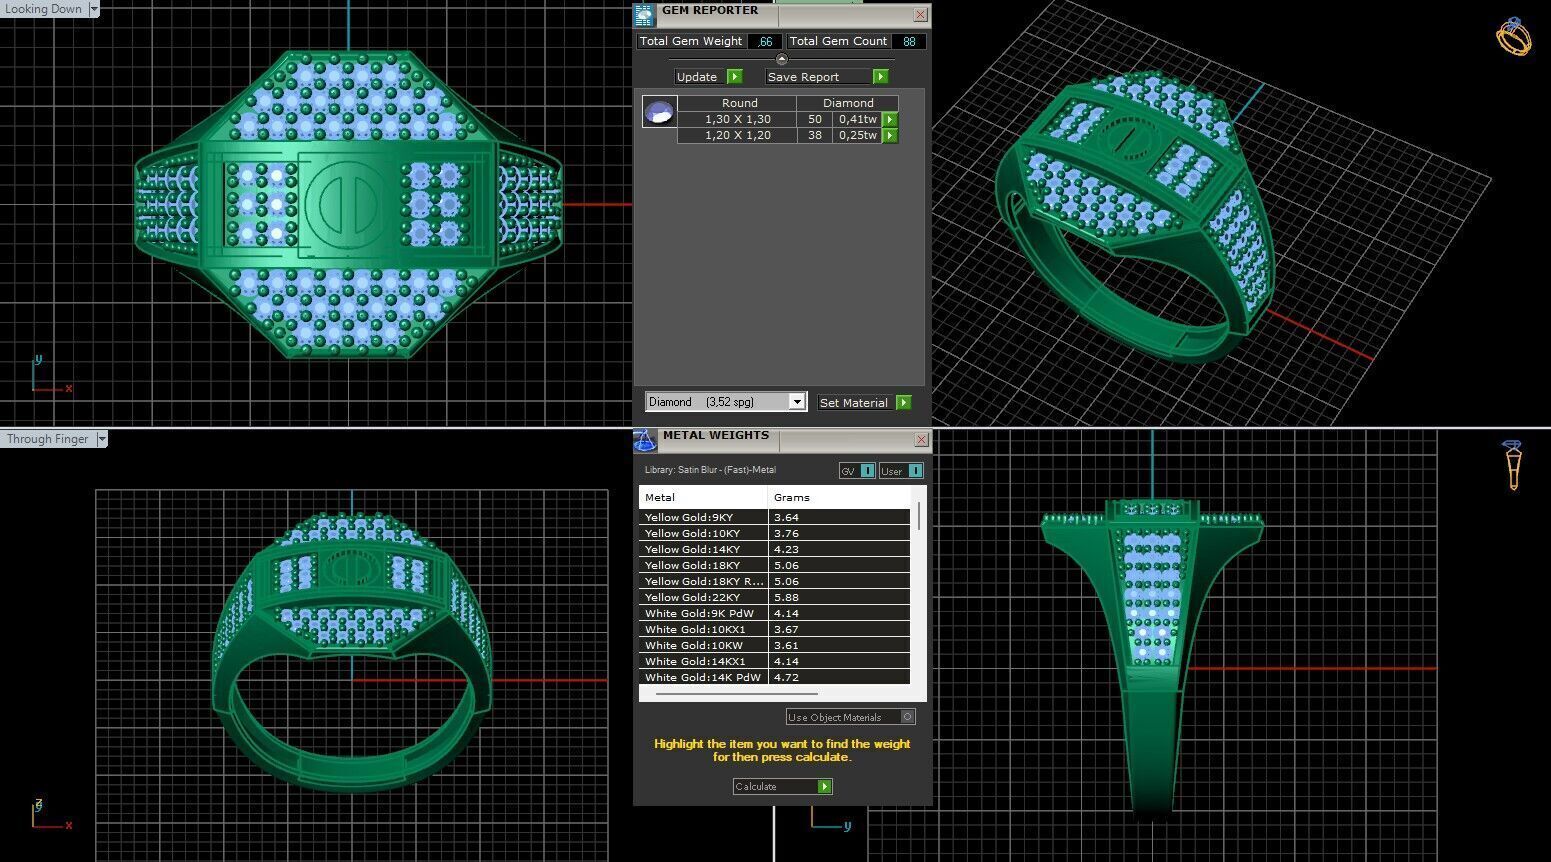Select the Yellow Gold:9KY row
1551x862 pixels.
click(775, 517)
